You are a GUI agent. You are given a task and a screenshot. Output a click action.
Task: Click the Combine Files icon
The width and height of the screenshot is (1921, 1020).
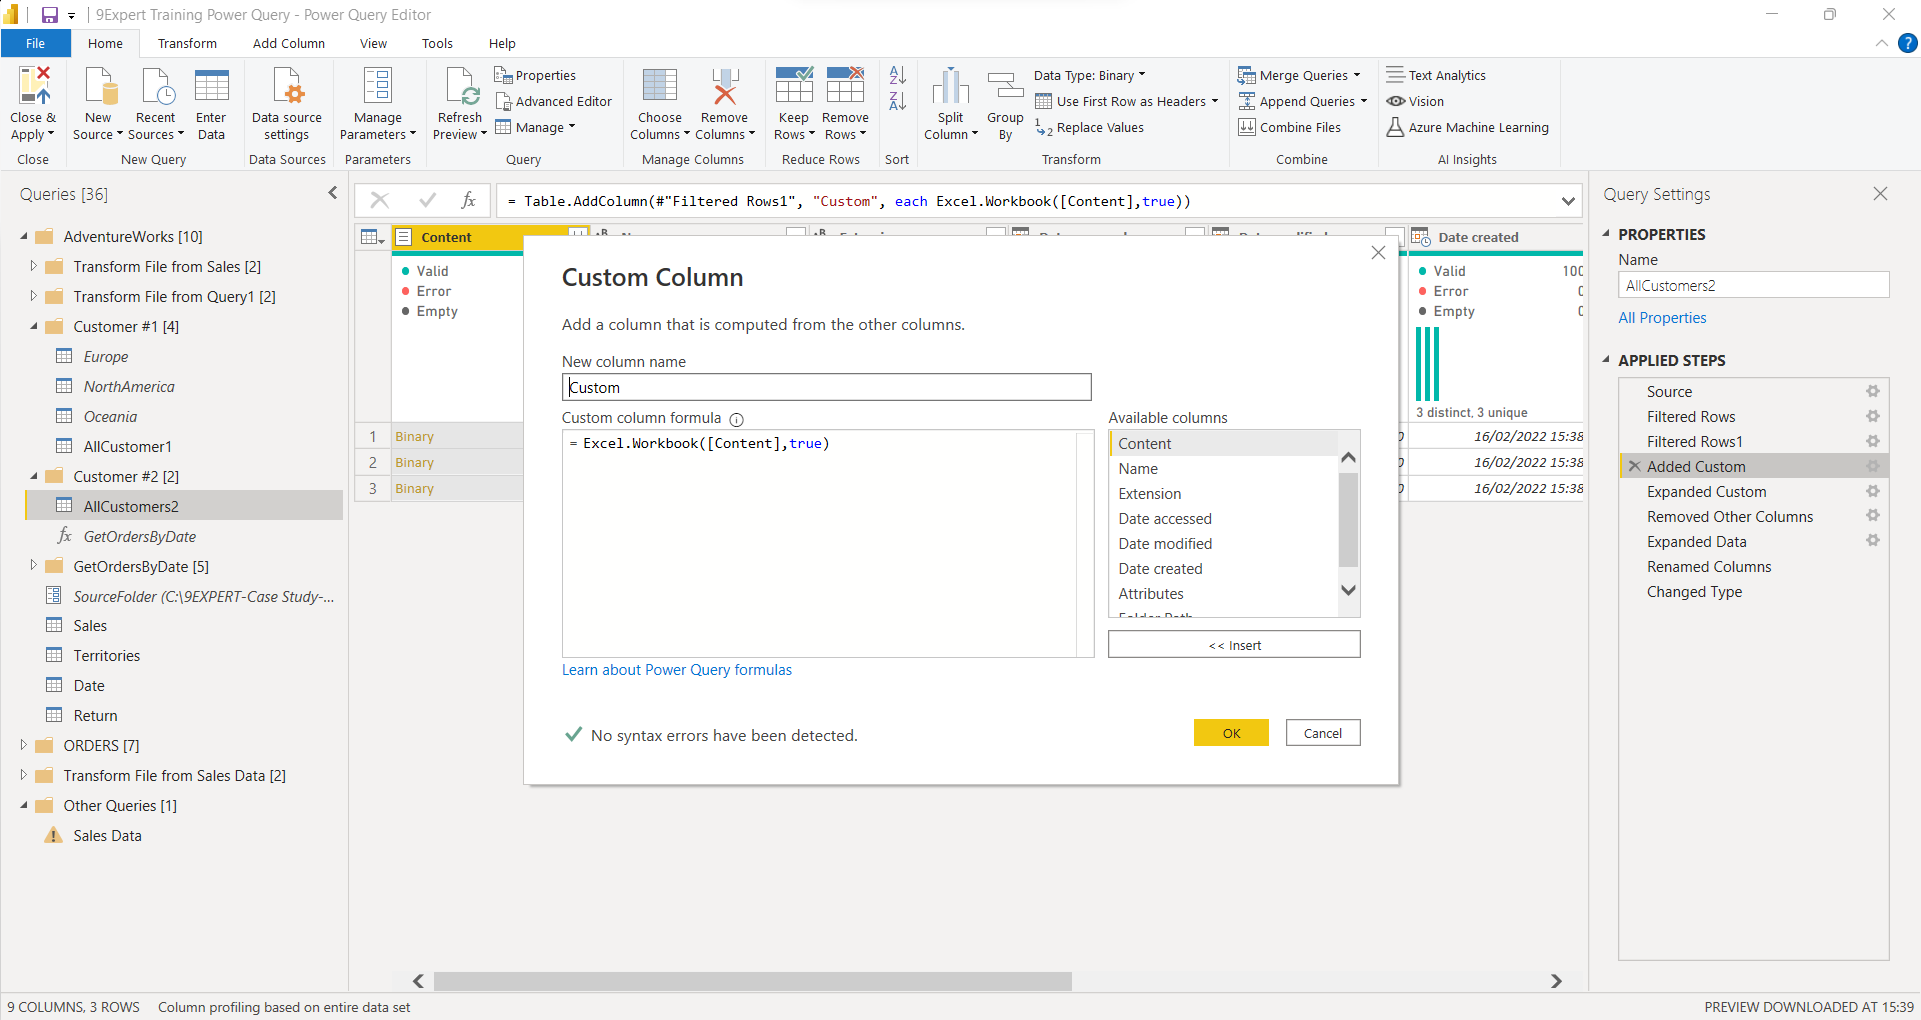coord(1247,127)
